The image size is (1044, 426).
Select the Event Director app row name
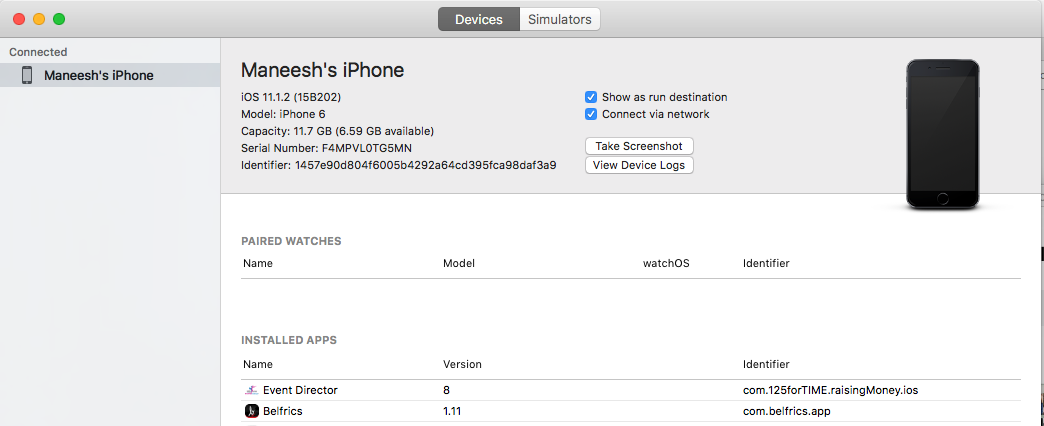click(300, 390)
